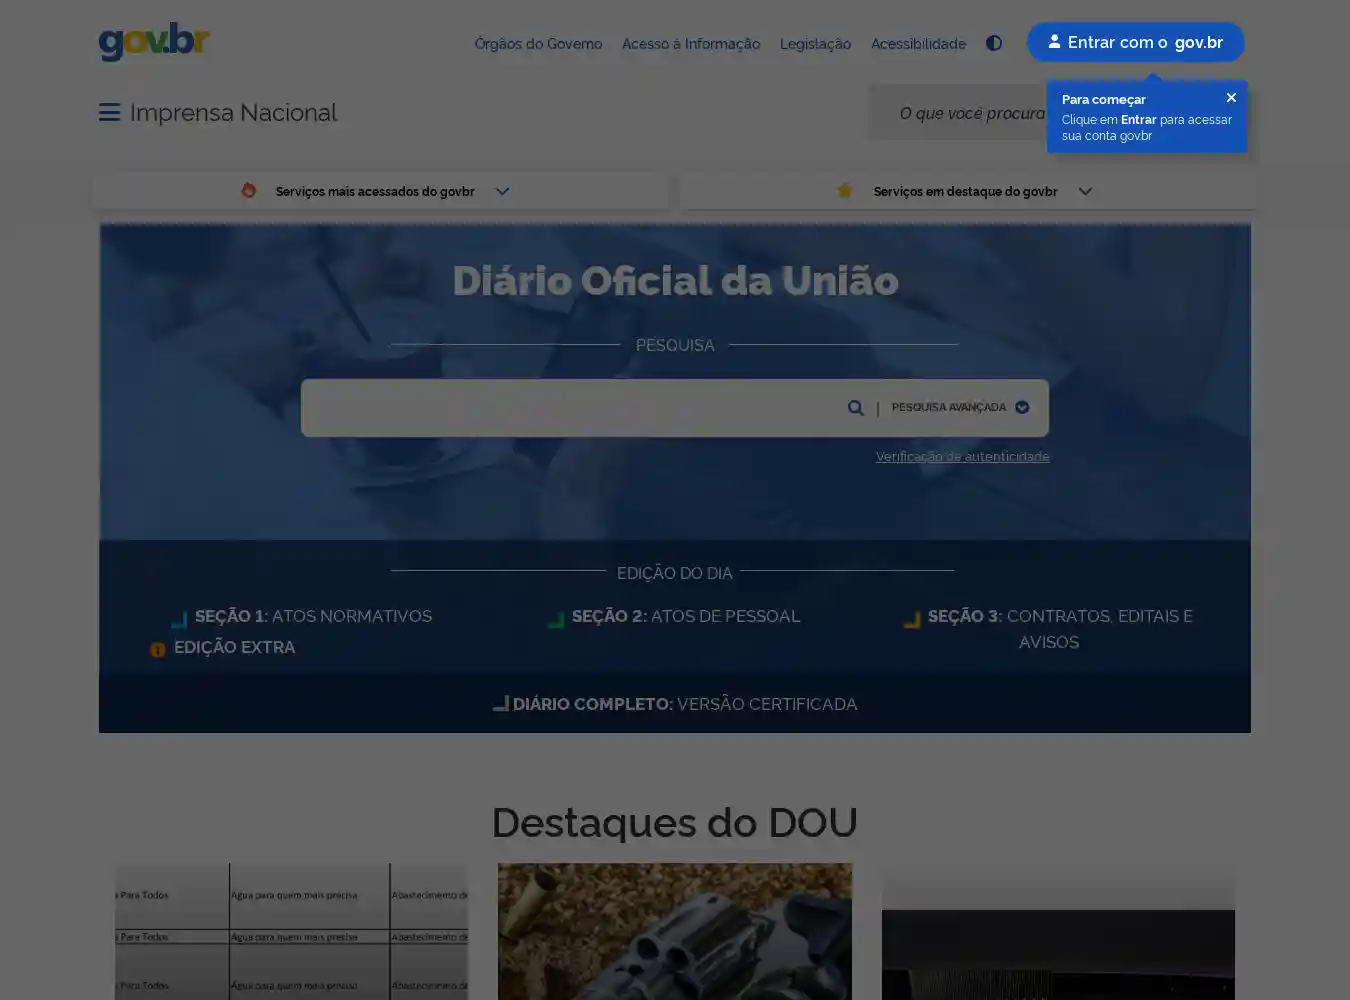Click the Imprensa Nacional title
This screenshot has width=1350, height=1000.
[233, 113]
